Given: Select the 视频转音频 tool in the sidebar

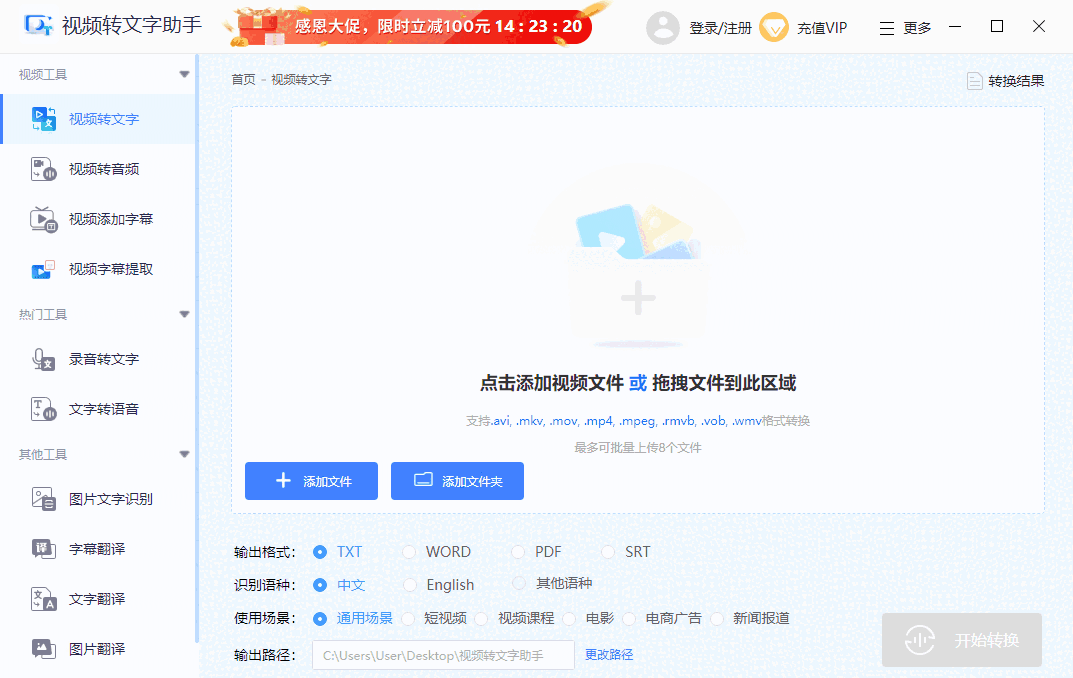Looking at the screenshot, I should point(90,168).
